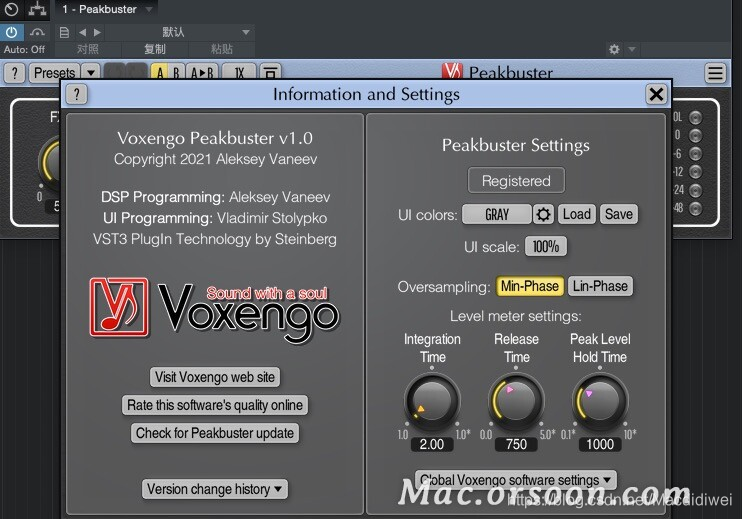Open Global Voxengo software settings dropdown
742x519 pixels.
(516, 480)
